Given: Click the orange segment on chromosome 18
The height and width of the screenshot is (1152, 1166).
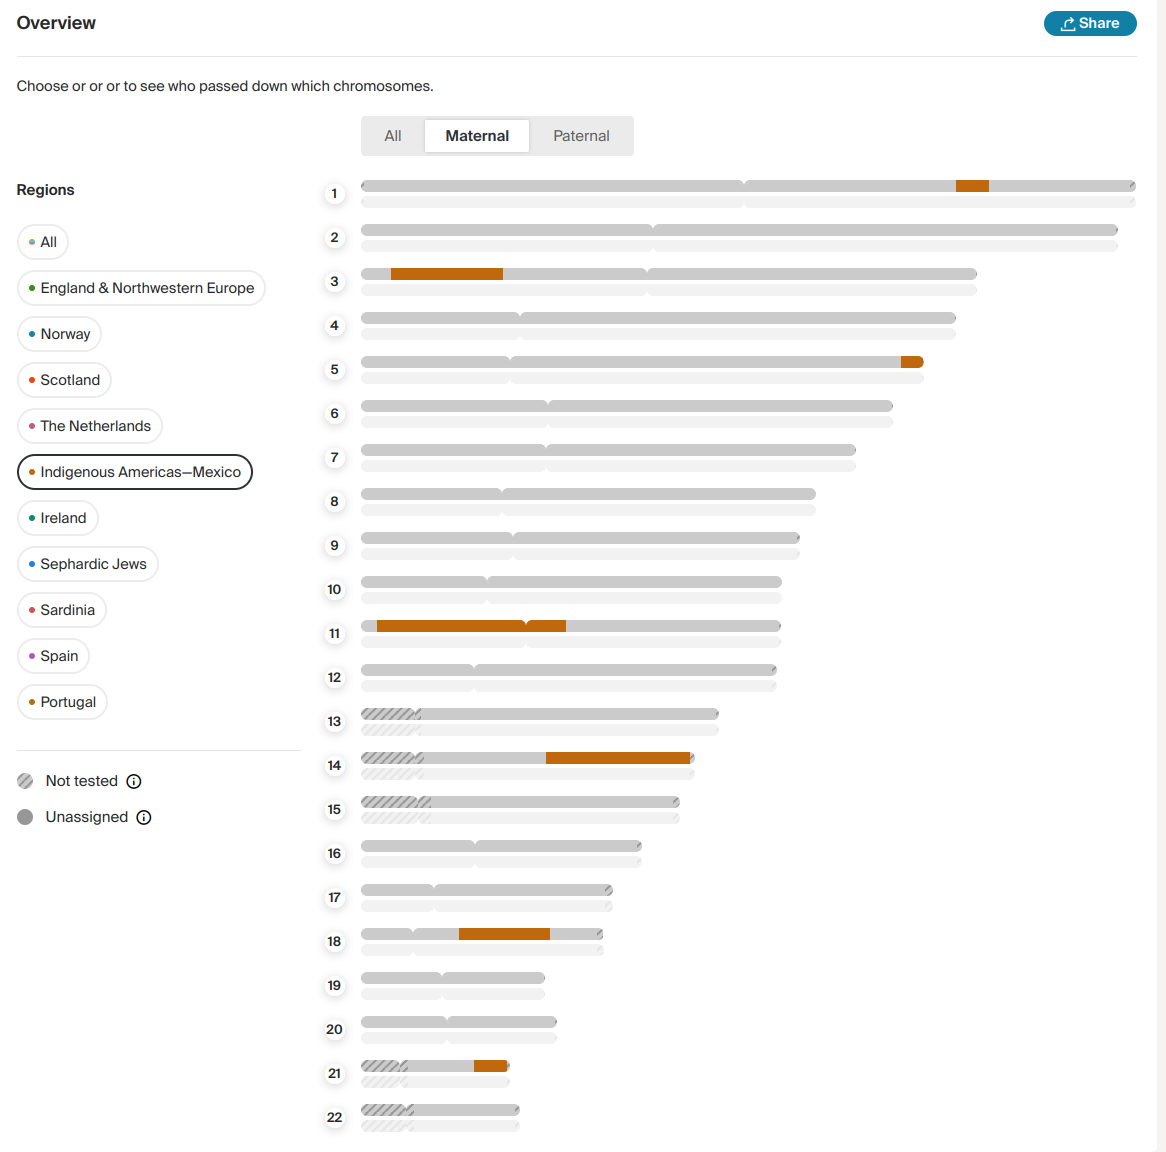Looking at the screenshot, I should (x=503, y=933).
